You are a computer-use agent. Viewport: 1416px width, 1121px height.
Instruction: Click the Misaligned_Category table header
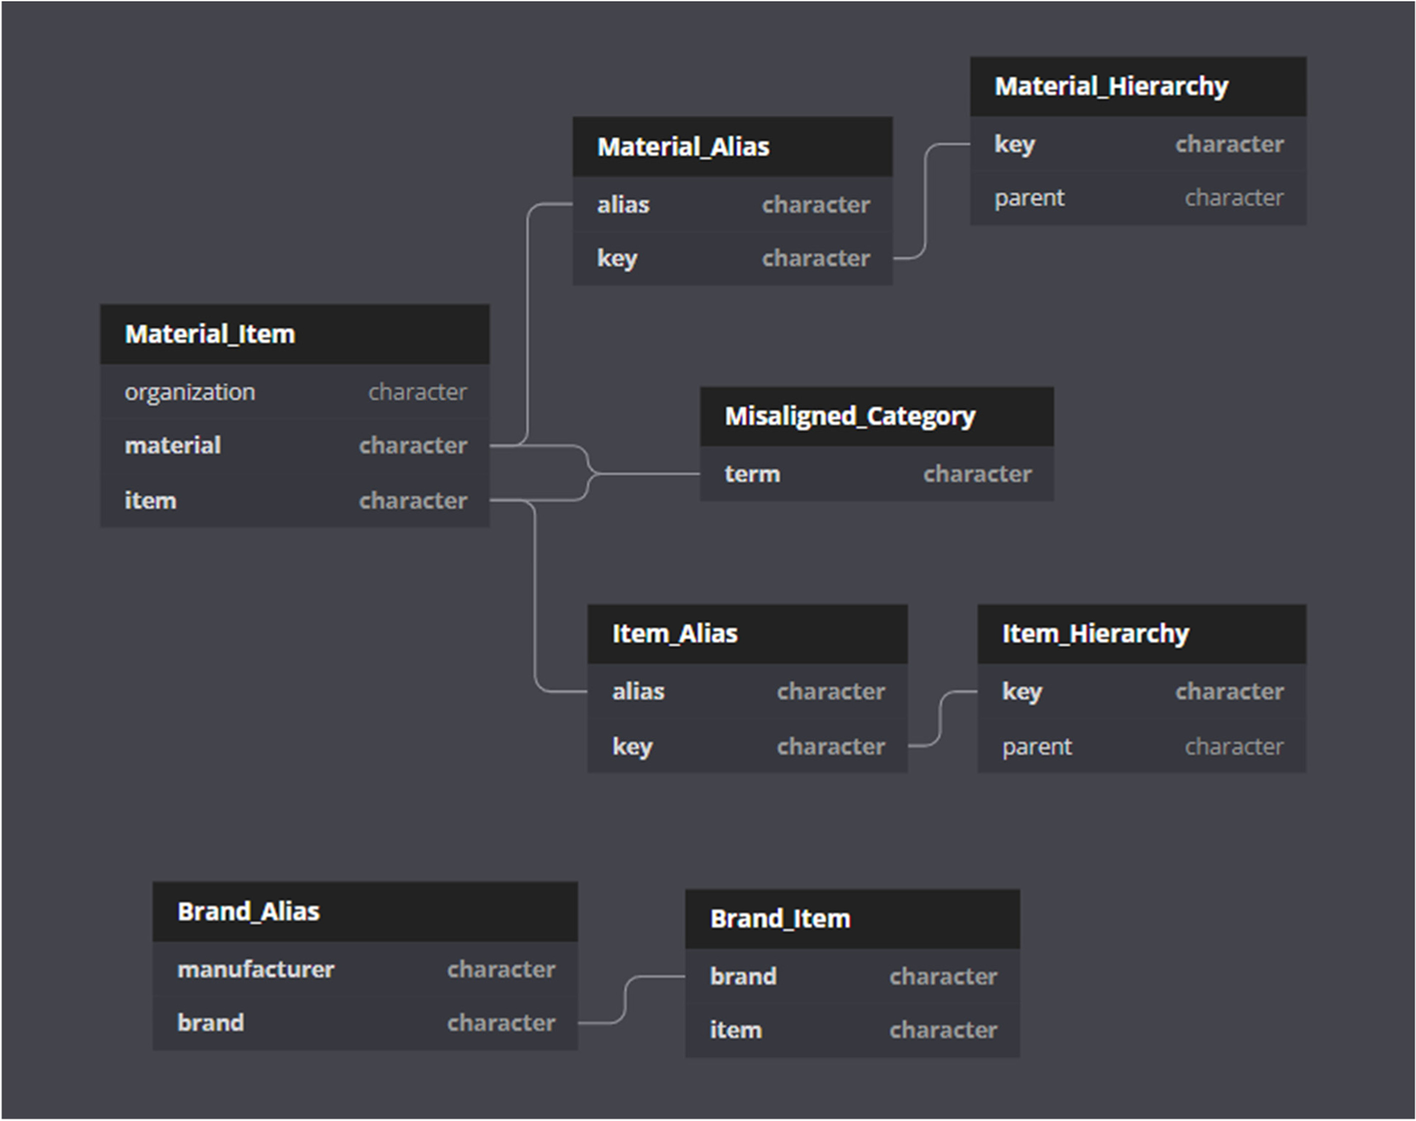(x=877, y=416)
